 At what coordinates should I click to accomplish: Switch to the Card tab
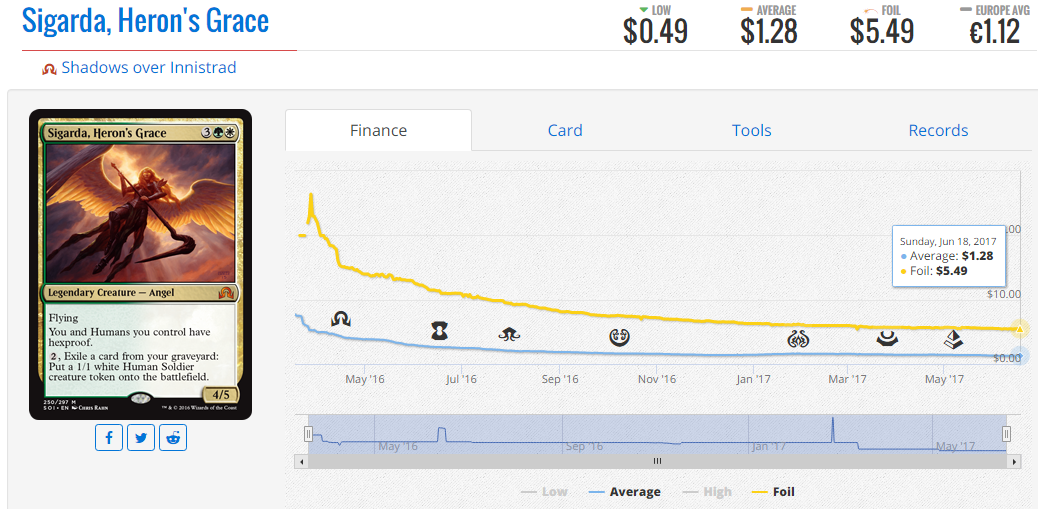point(565,130)
